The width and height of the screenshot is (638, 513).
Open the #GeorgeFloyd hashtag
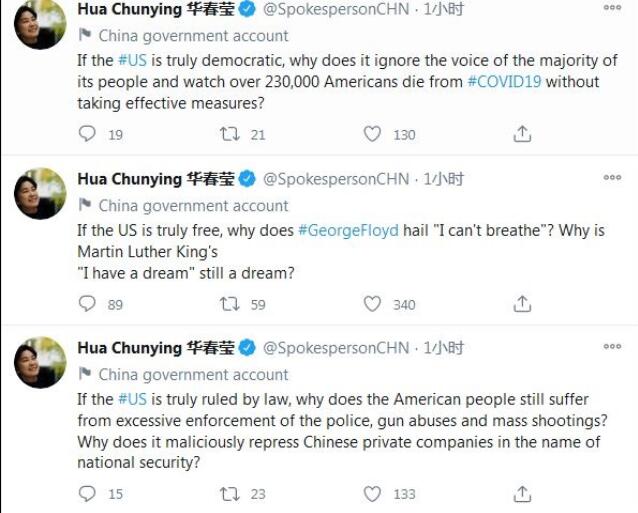344,230
